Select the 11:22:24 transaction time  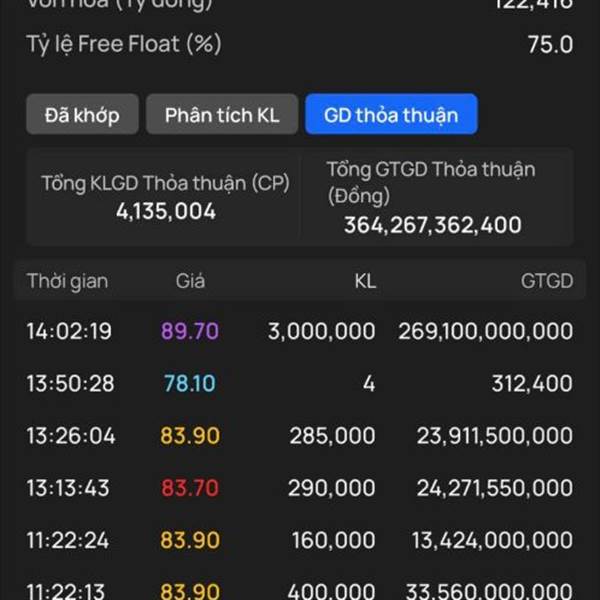pyautogui.click(x=69, y=541)
